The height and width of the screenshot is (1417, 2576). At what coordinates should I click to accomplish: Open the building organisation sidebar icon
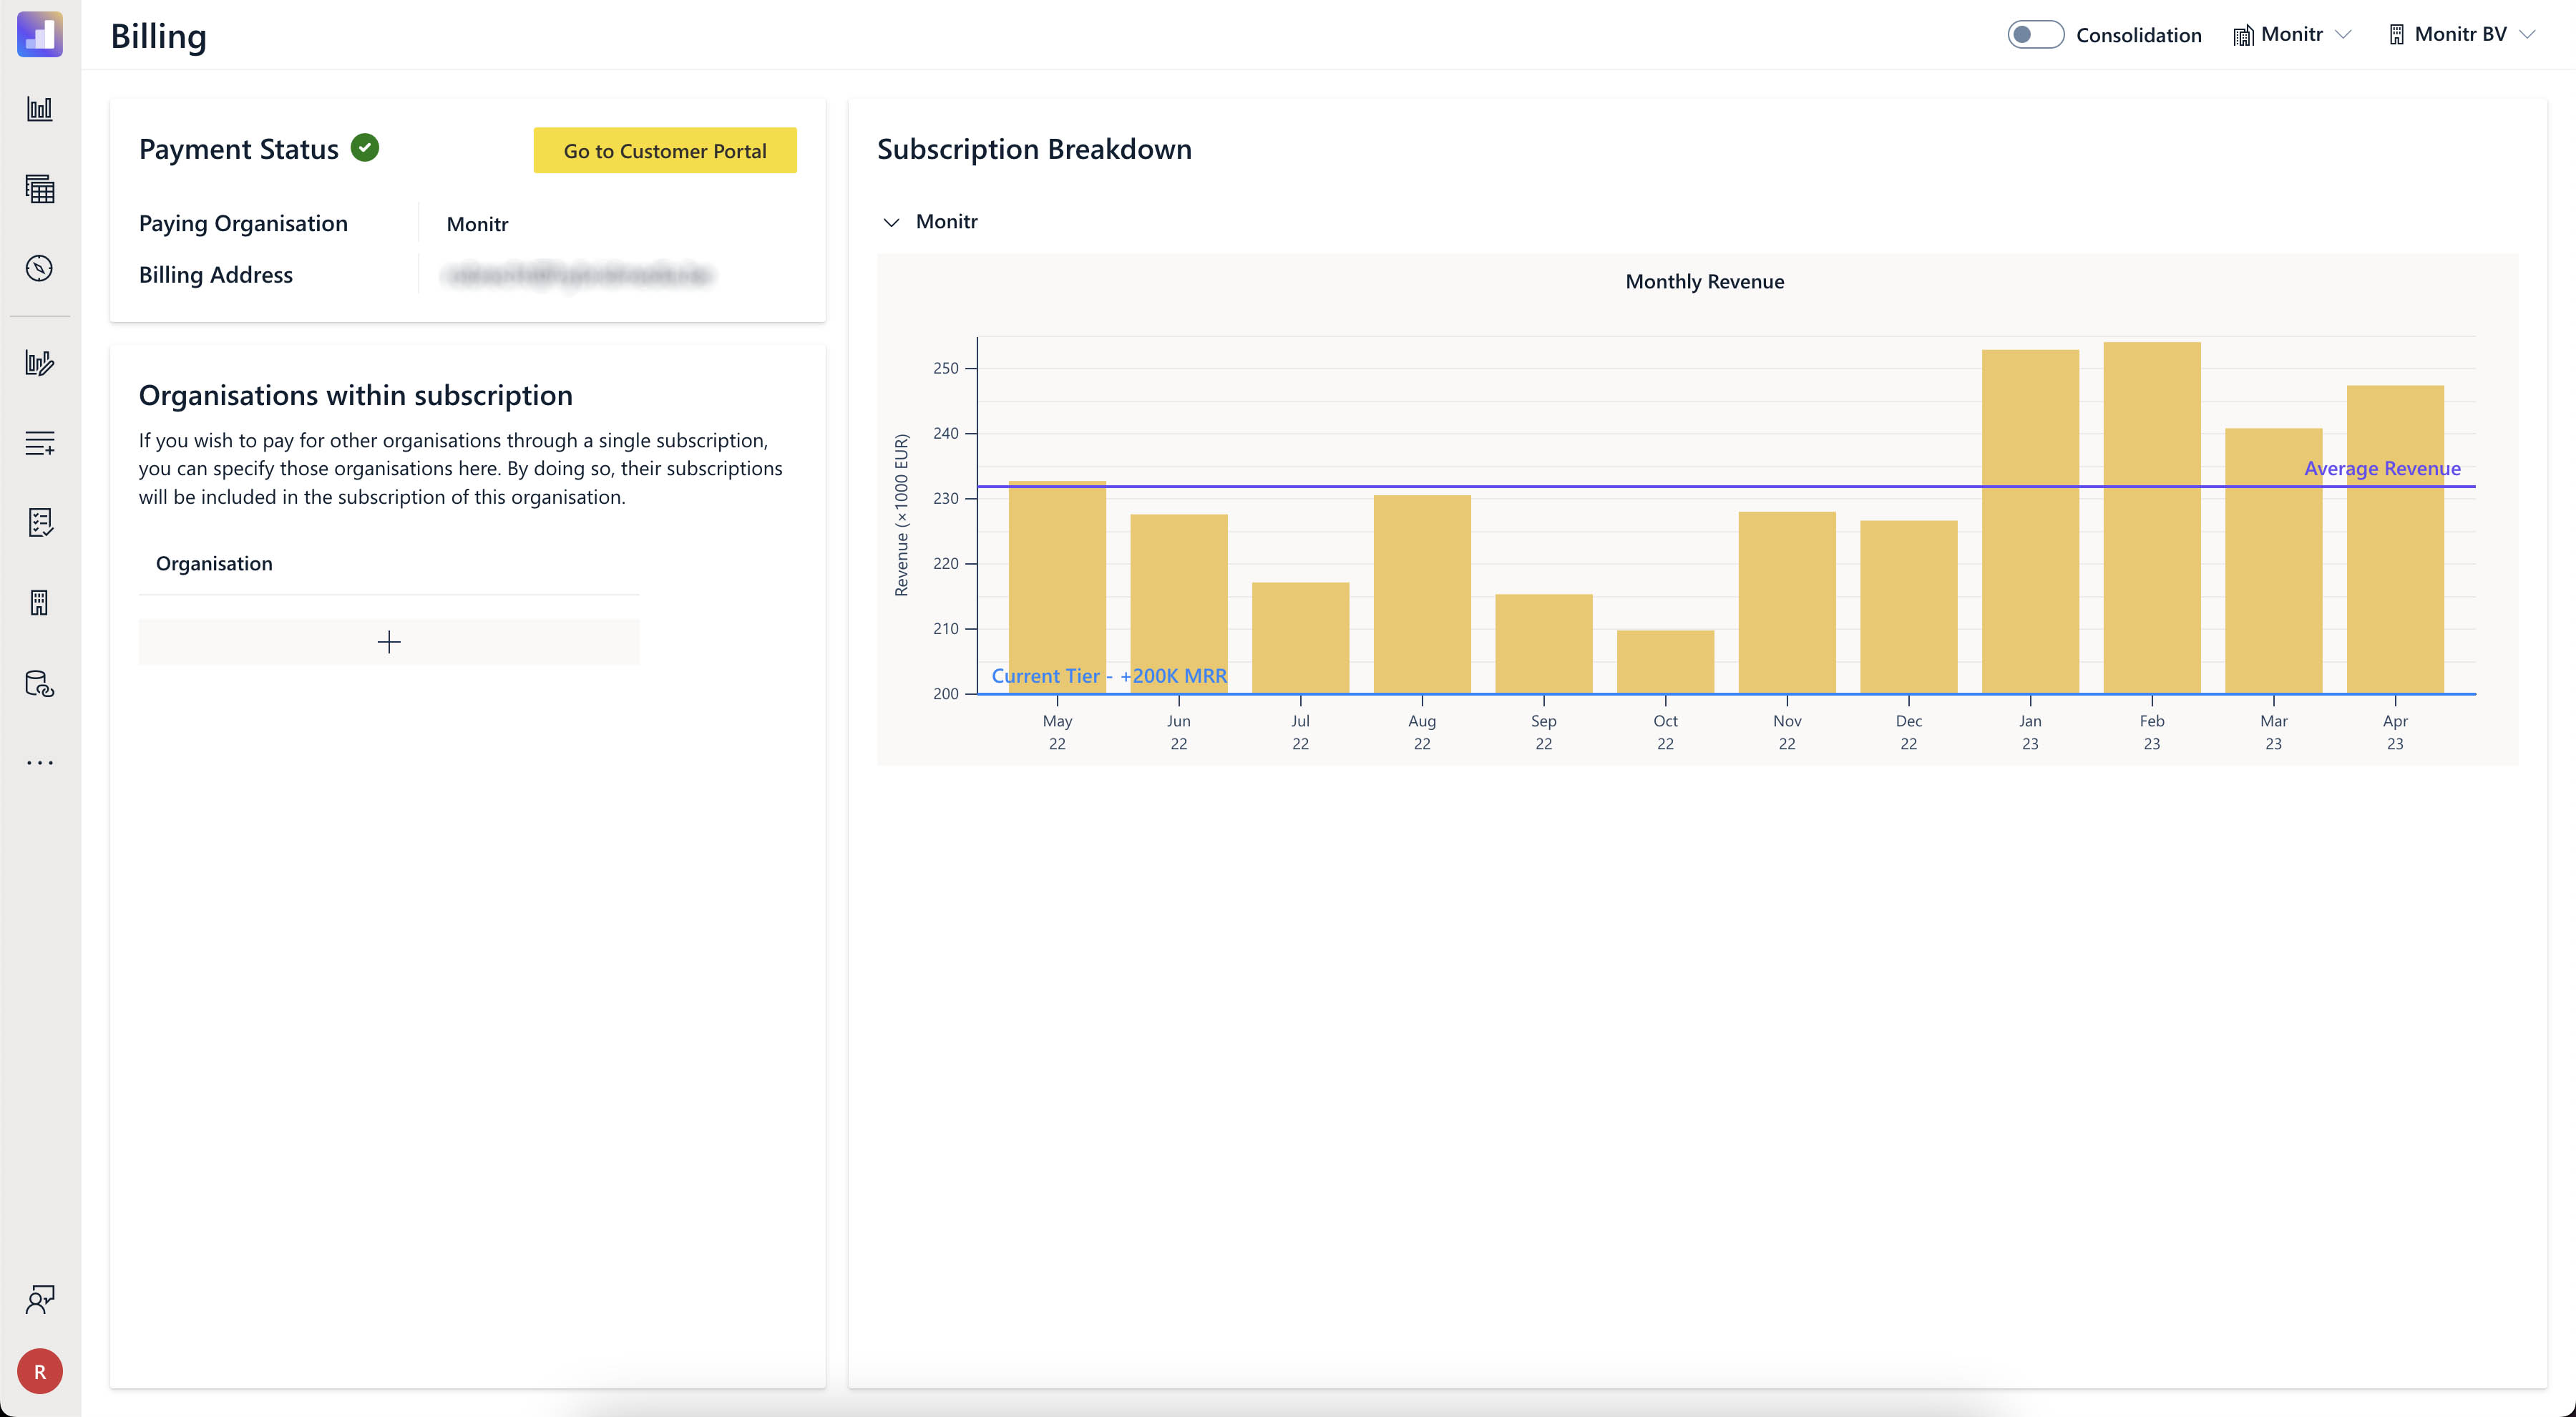pyautogui.click(x=40, y=602)
